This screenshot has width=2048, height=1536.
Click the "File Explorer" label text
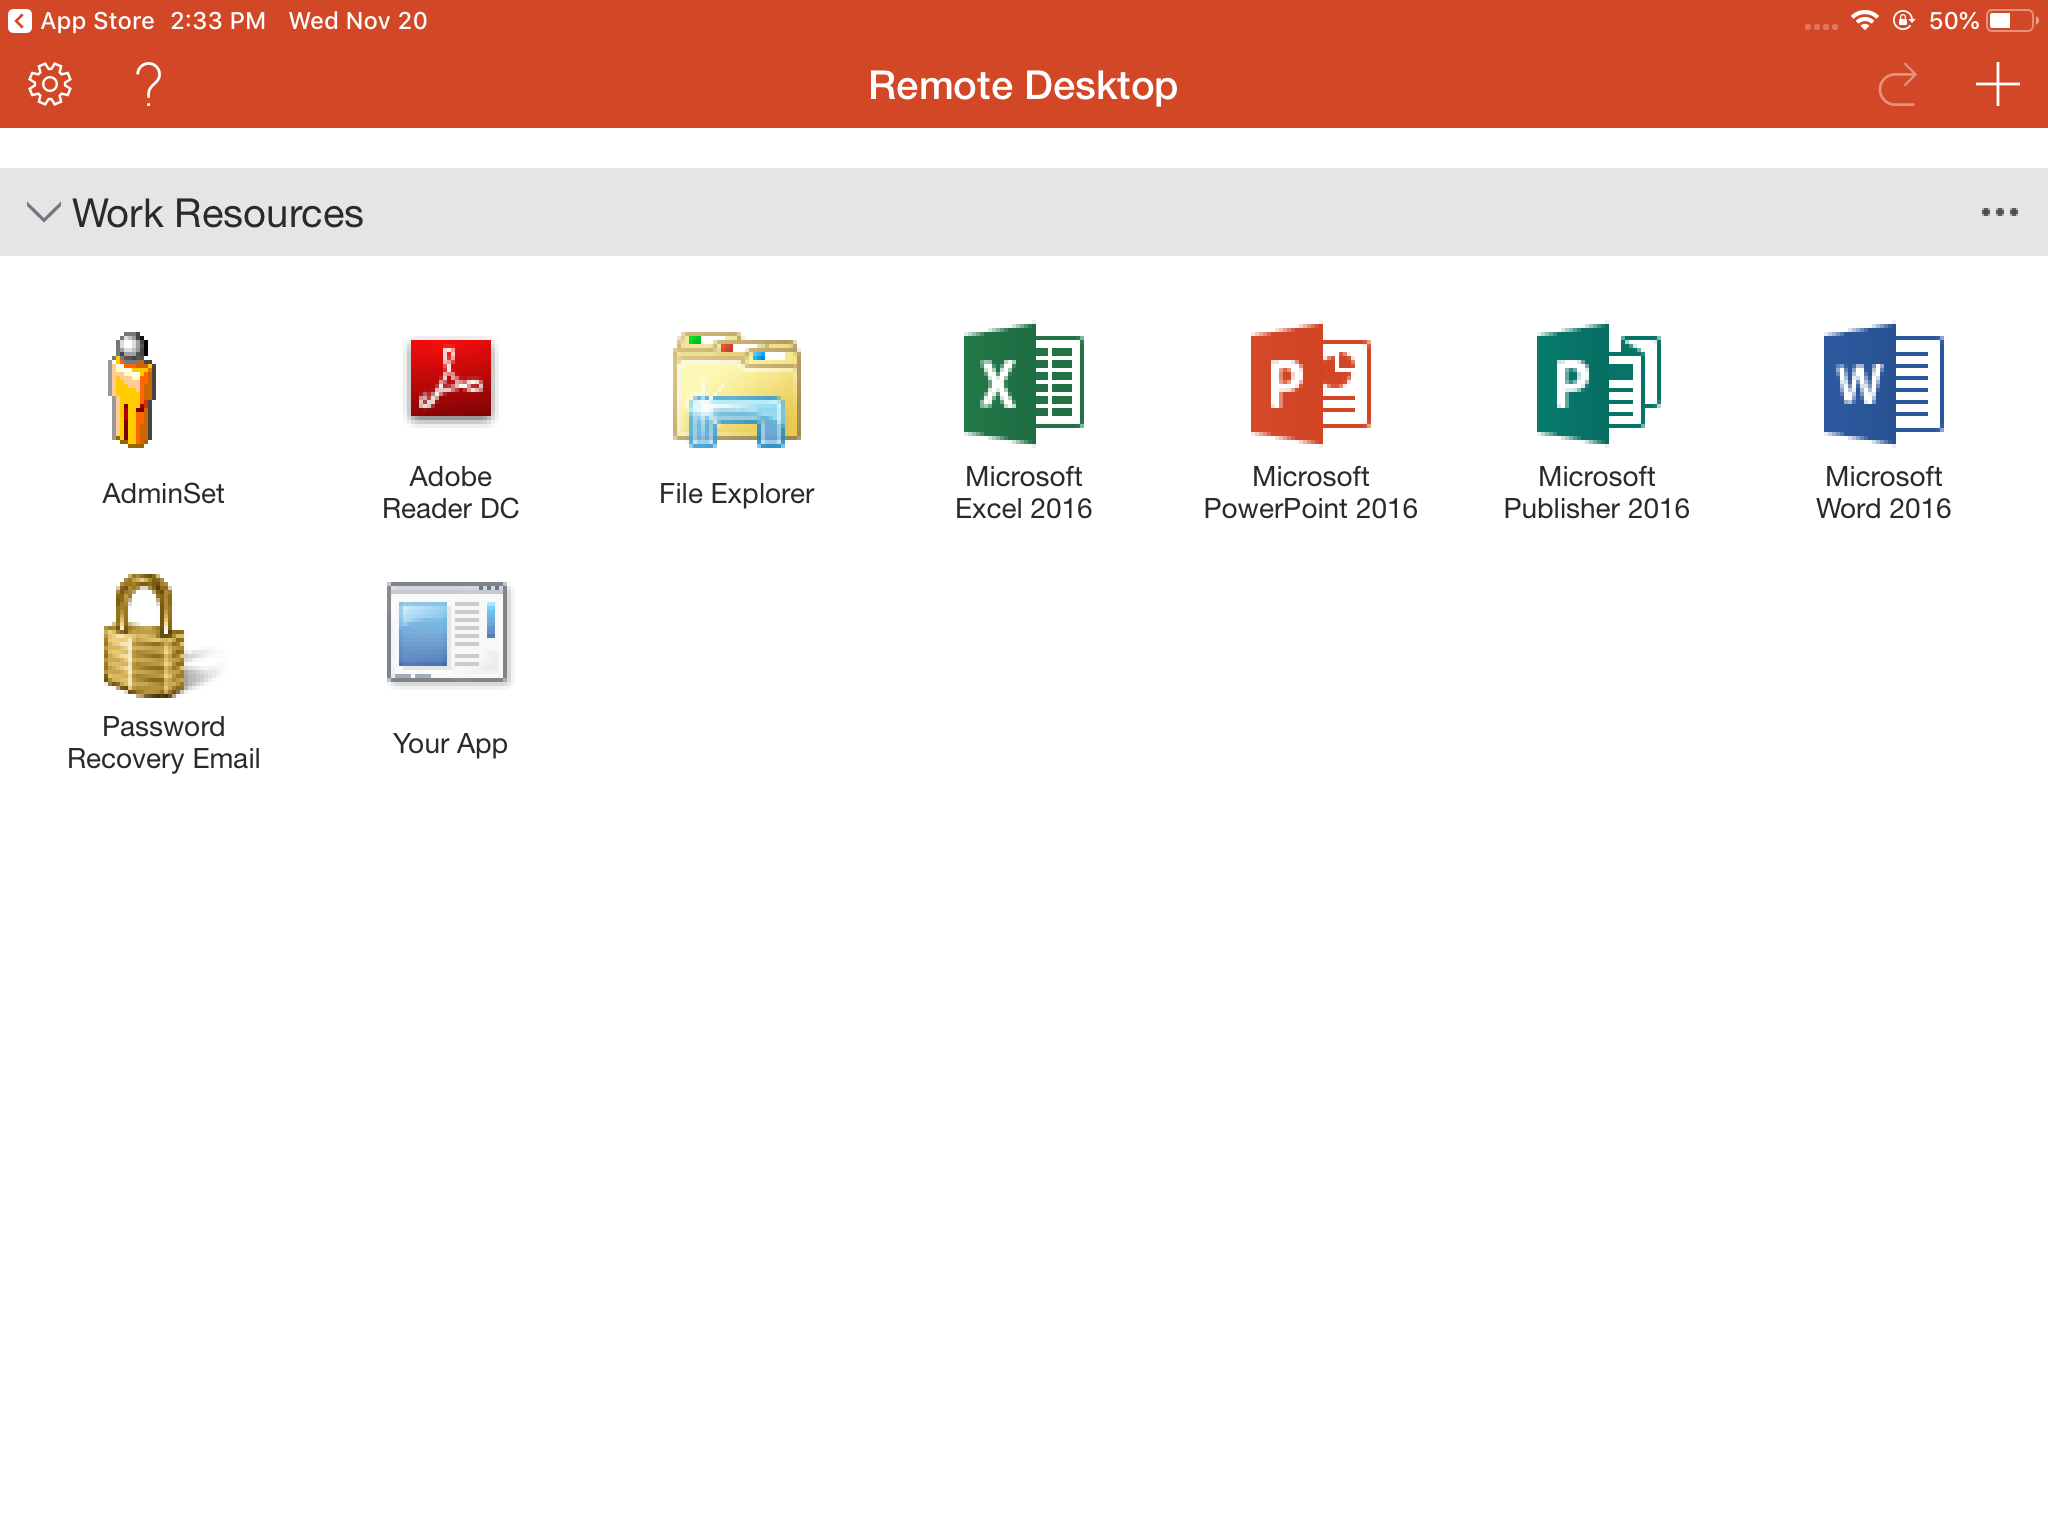(x=736, y=493)
